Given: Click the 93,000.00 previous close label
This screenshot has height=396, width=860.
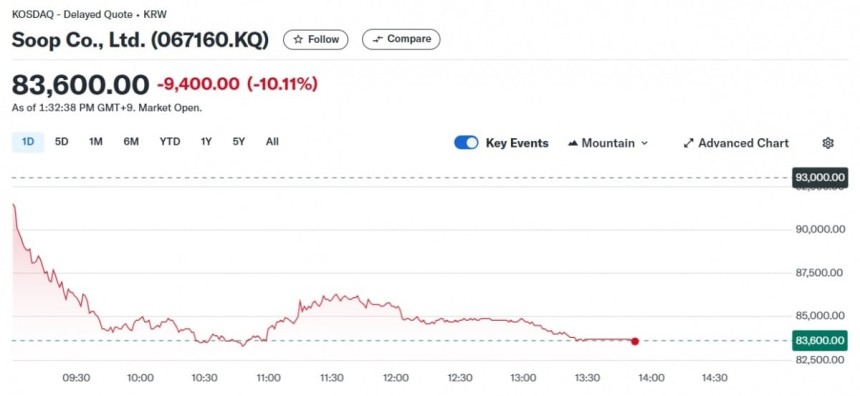Looking at the screenshot, I should [x=820, y=177].
